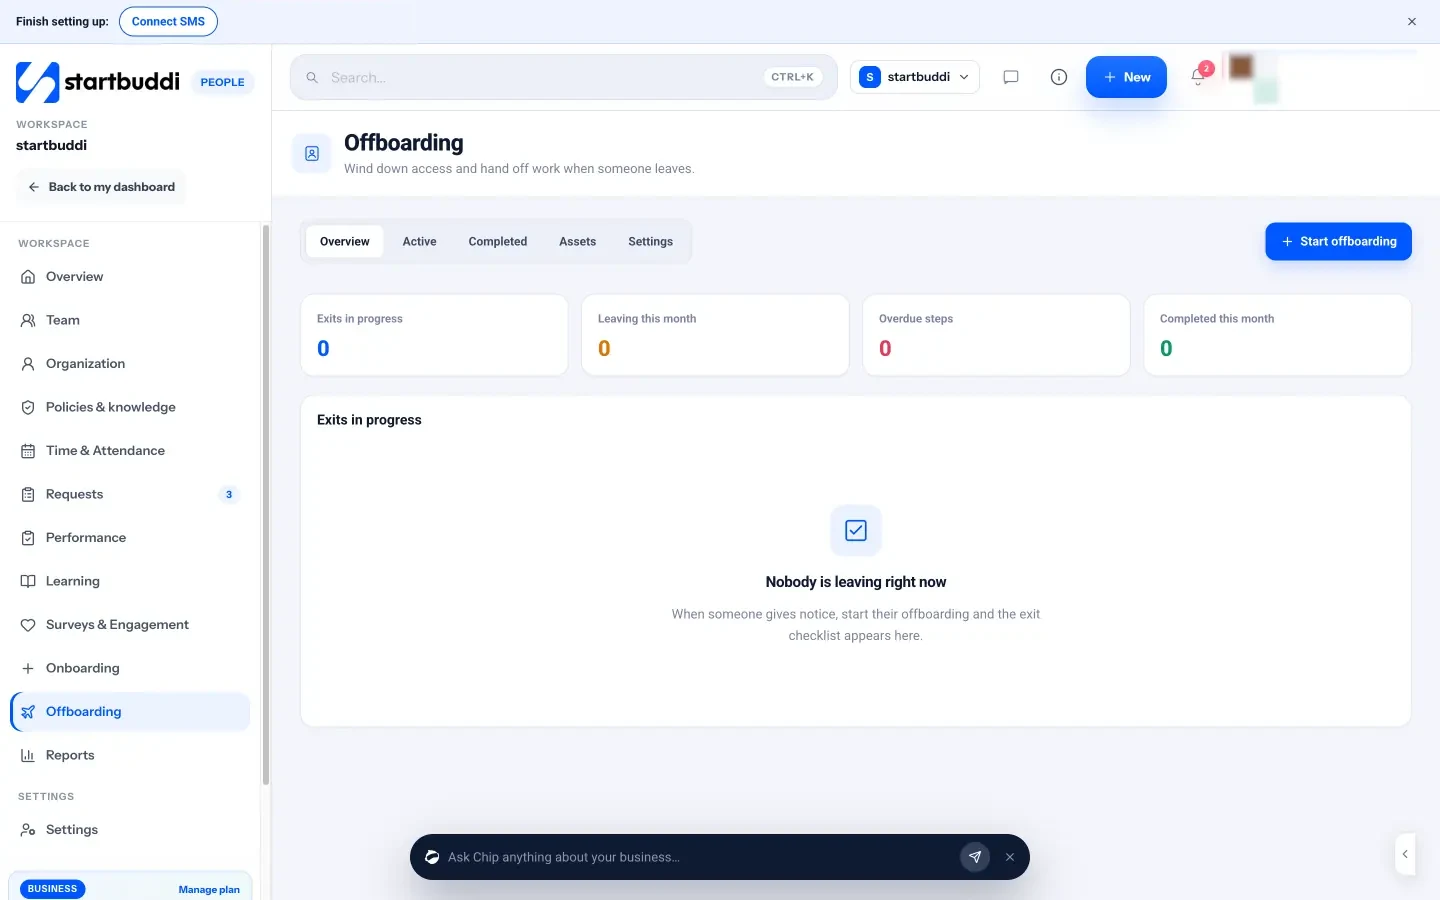Open the offboarding Settings tab

coord(651,241)
